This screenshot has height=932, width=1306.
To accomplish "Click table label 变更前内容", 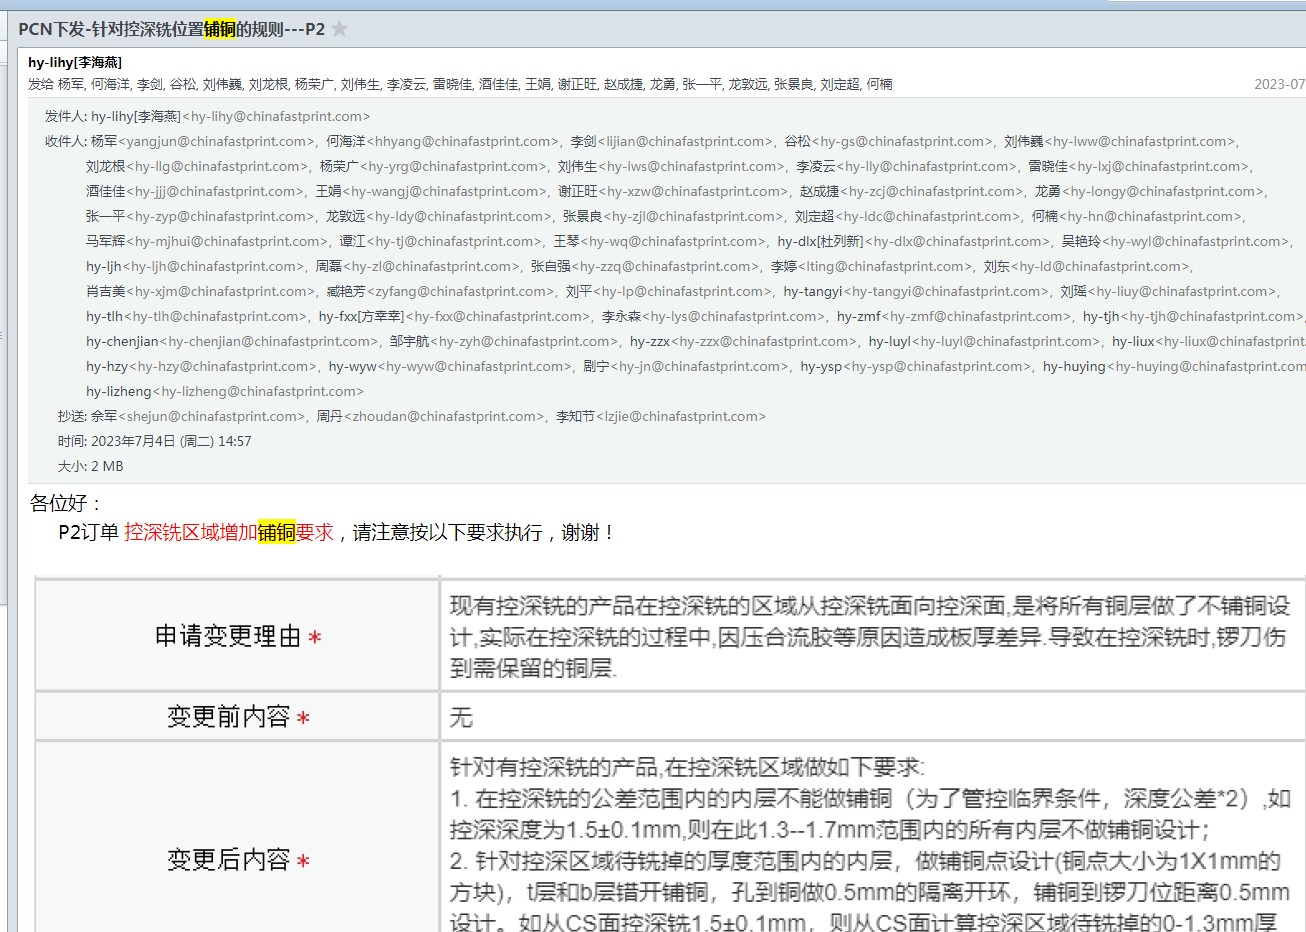I will click(x=228, y=717).
